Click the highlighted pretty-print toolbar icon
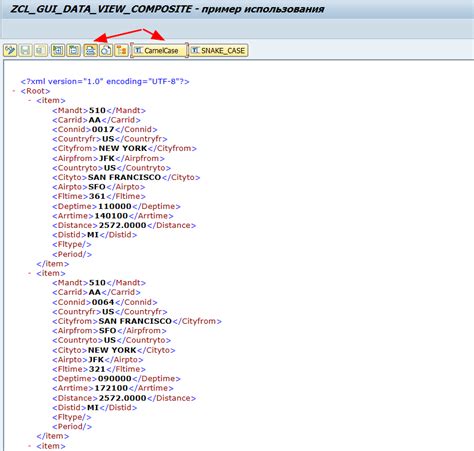474x451 pixels. pos(90,51)
